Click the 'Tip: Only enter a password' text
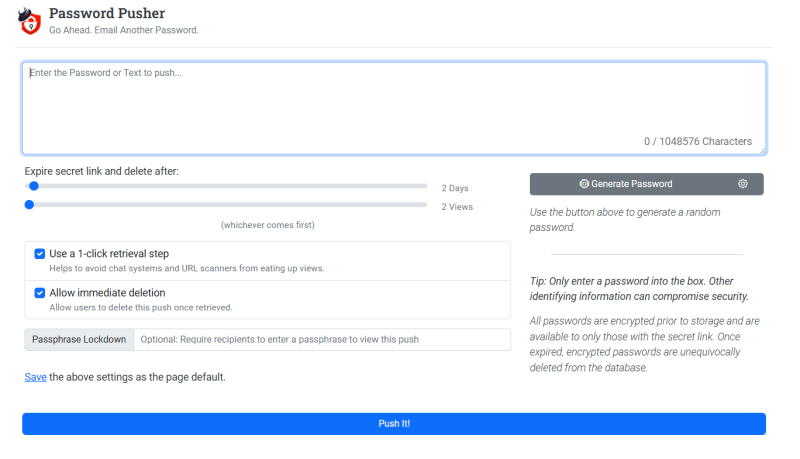The height and width of the screenshot is (459, 800). [639, 289]
